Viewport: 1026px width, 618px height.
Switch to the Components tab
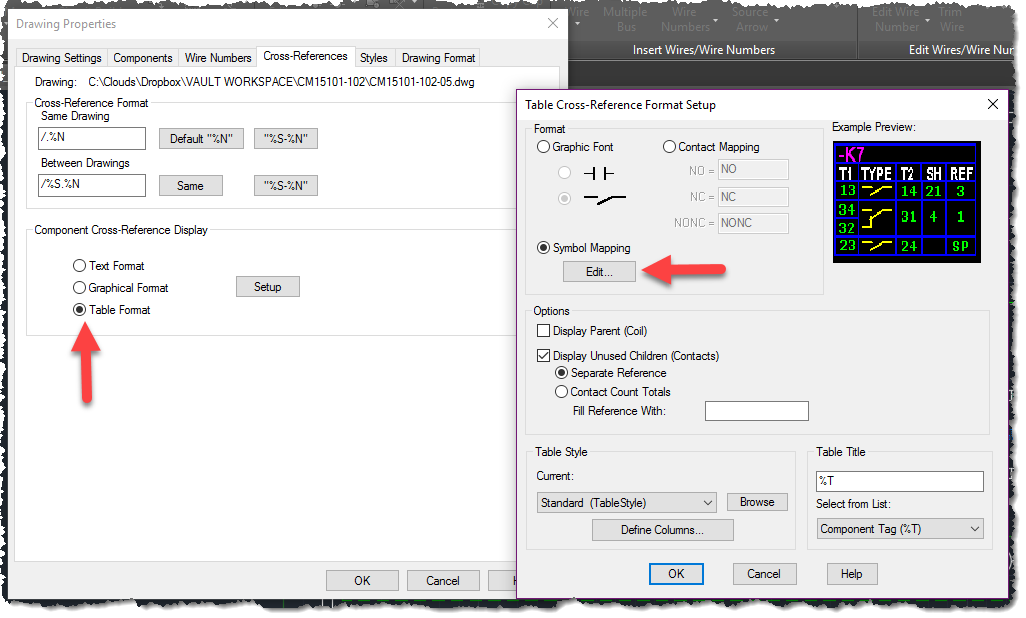click(x=142, y=57)
